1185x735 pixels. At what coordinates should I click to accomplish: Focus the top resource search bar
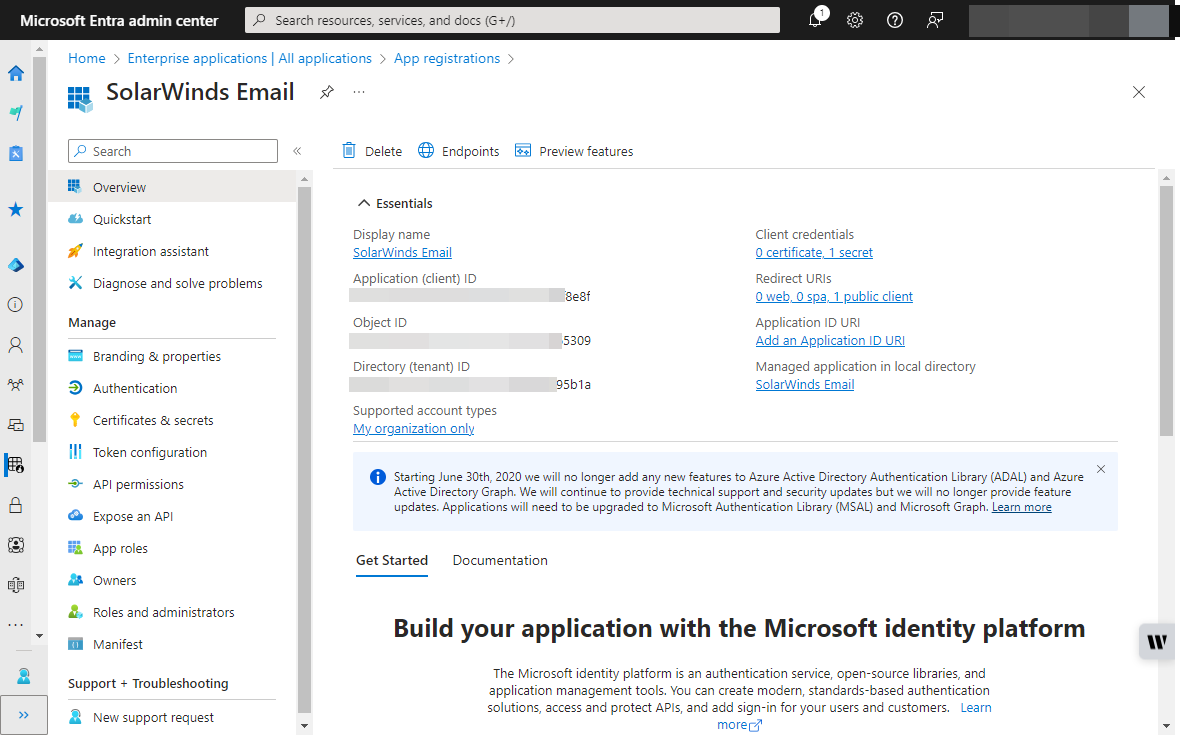click(512, 20)
